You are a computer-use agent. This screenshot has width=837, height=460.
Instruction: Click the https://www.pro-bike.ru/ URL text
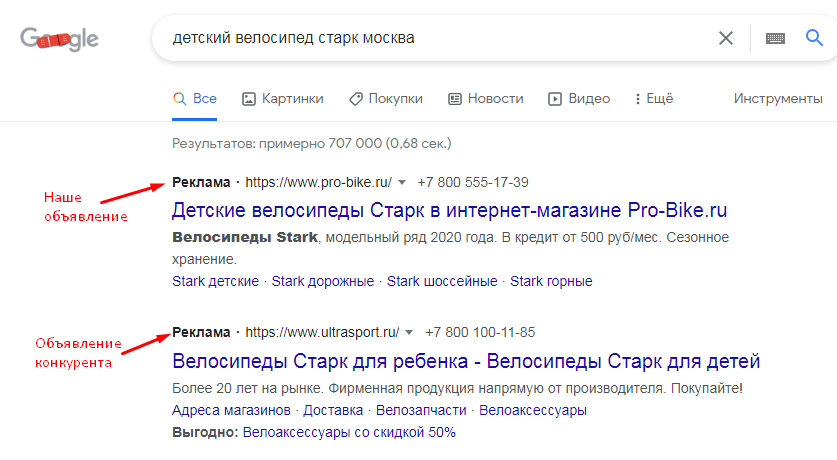pyautogui.click(x=319, y=183)
